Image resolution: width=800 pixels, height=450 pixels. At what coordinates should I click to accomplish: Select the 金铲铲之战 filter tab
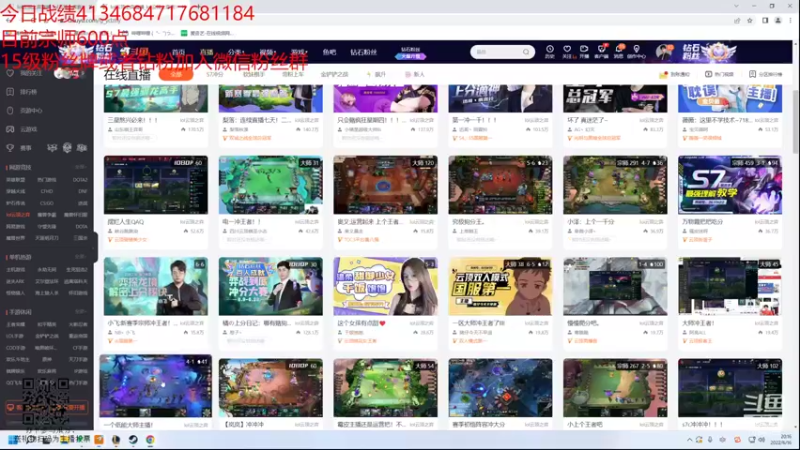pos(334,74)
